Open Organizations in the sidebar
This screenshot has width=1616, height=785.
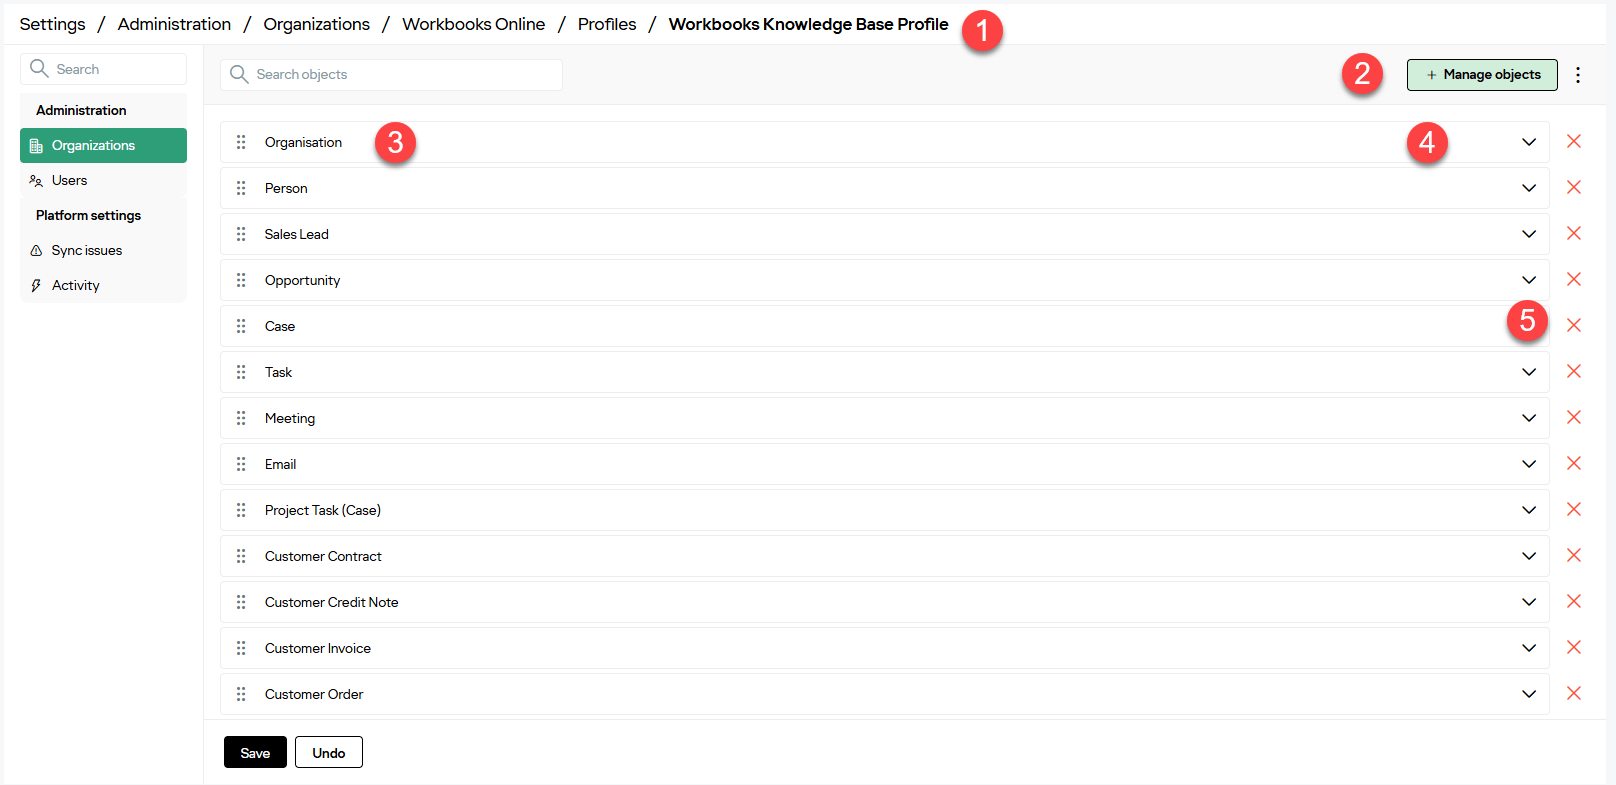tap(103, 145)
